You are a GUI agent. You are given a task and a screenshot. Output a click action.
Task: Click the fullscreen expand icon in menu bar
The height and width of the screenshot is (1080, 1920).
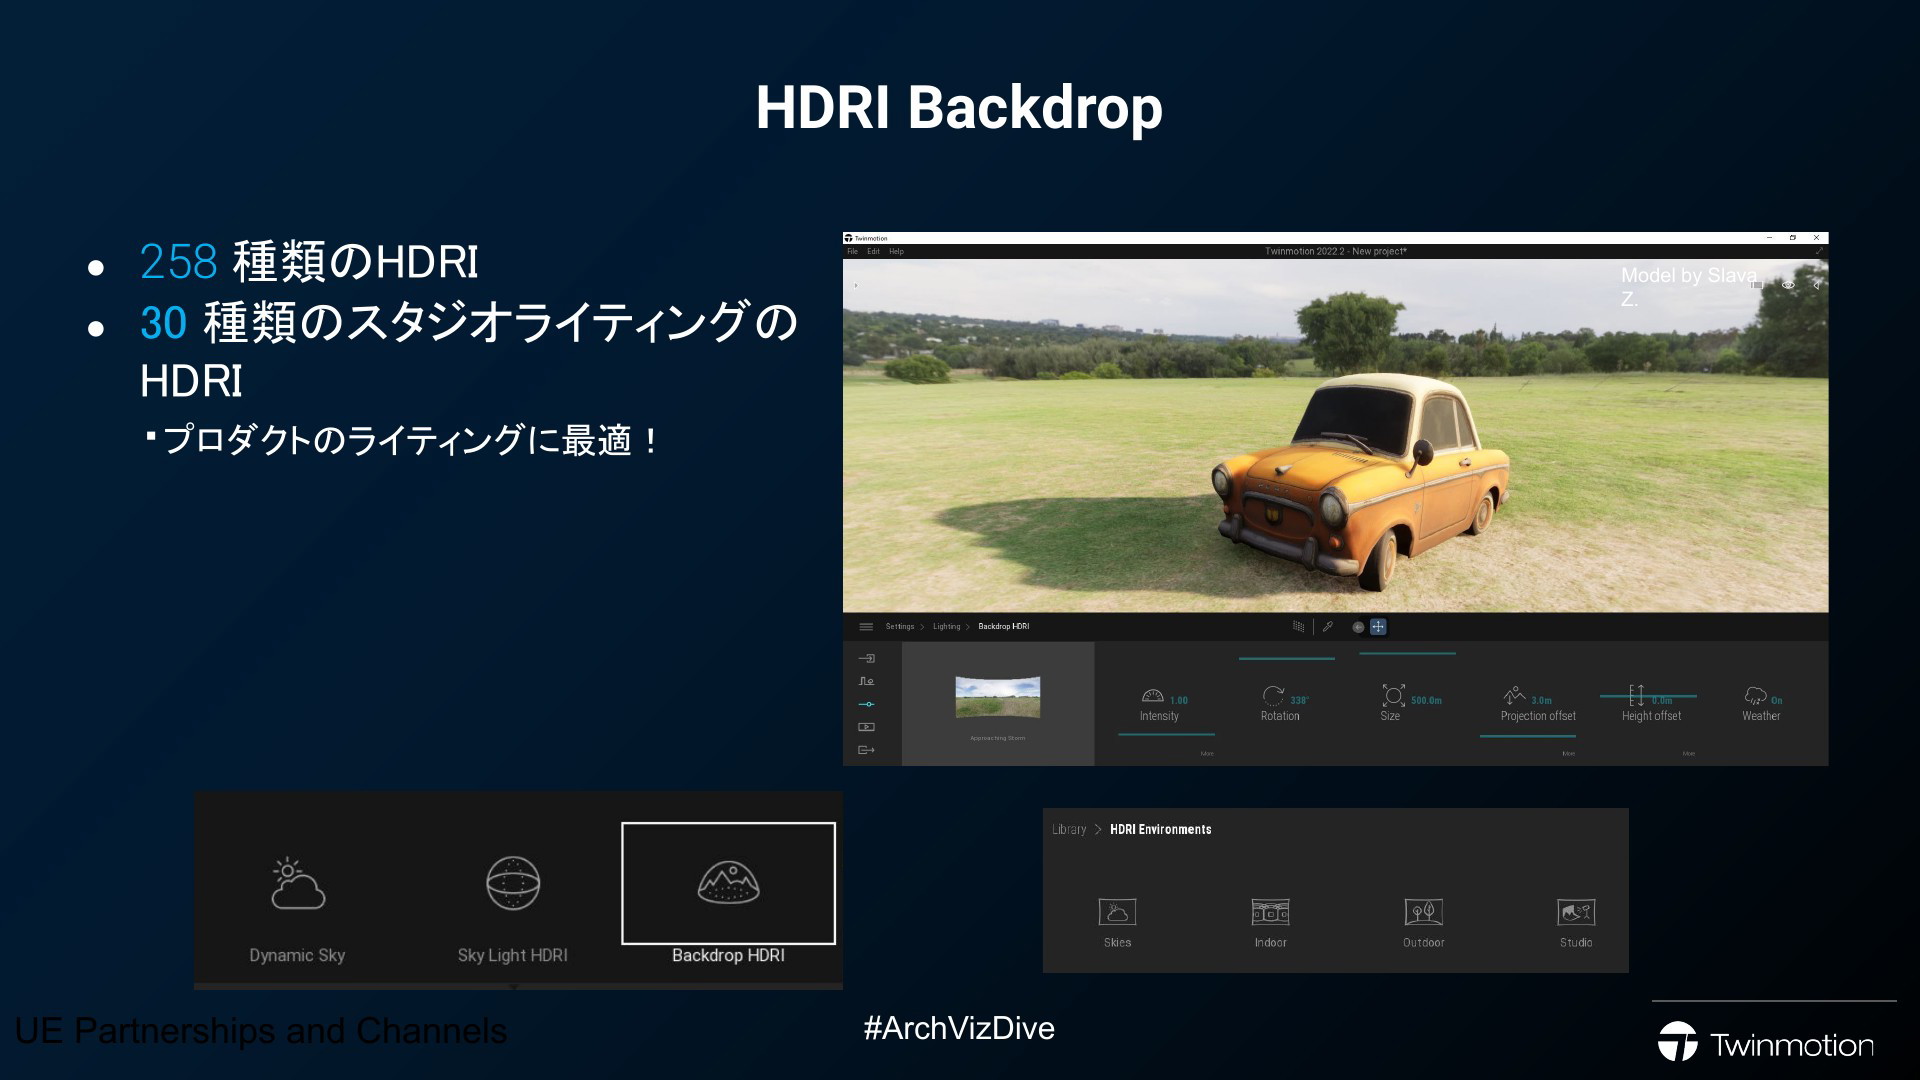click(x=1819, y=252)
